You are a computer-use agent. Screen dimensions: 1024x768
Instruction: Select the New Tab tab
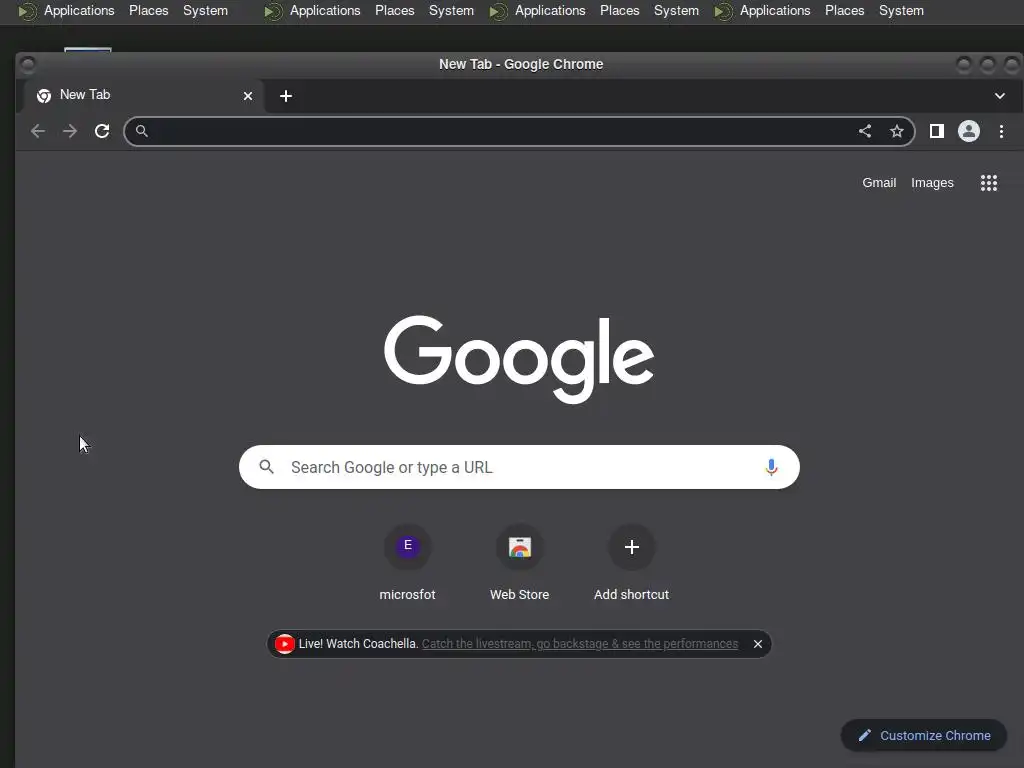click(x=142, y=95)
